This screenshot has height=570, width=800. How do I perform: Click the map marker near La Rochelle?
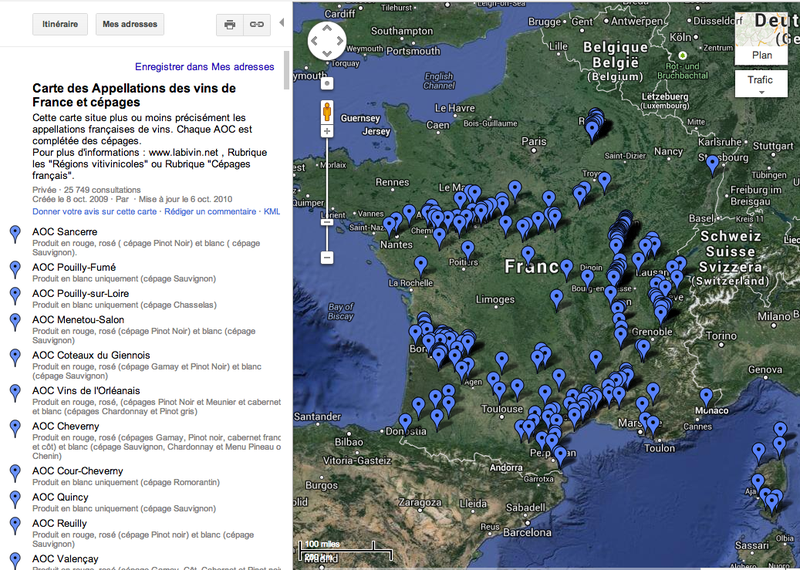pyautogui.click(x=421, y=265)
